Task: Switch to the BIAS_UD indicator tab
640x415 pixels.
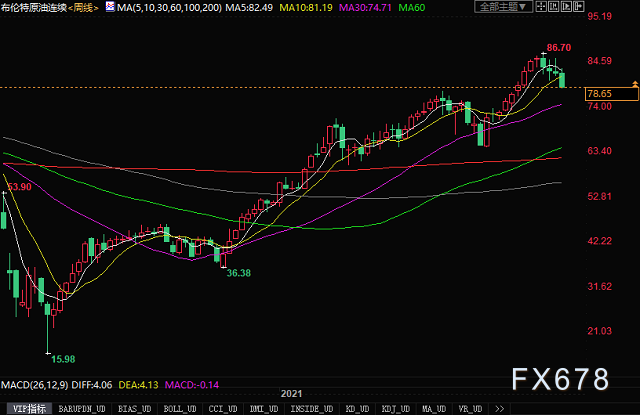Action: coord(135,408)
